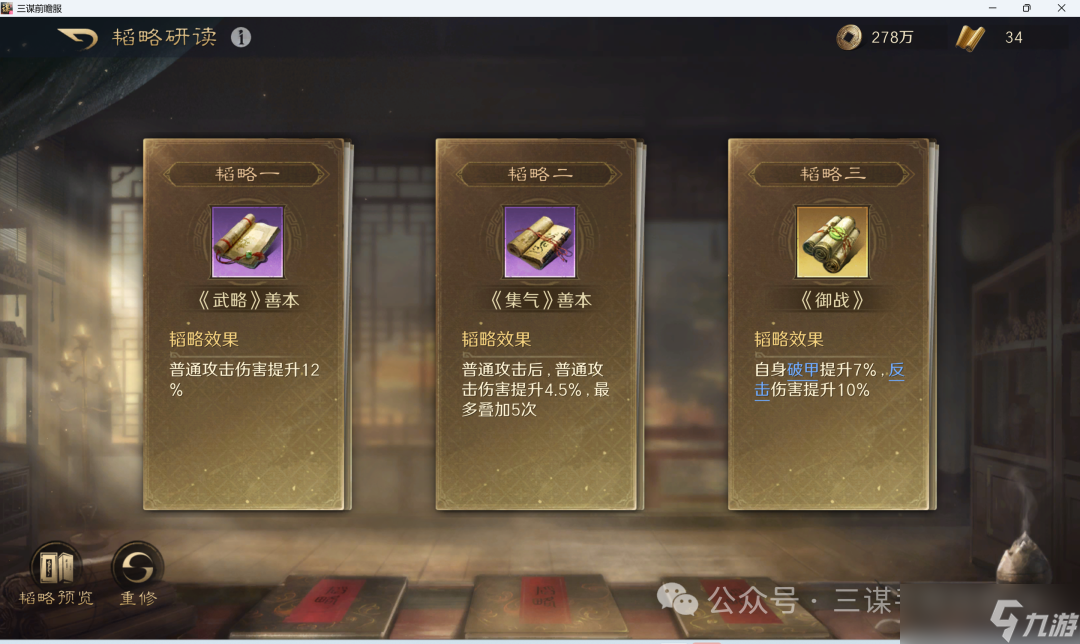Screen dimensions: 1080x644
Task: Select the 《武略》善本 scroll icon
Action: 247,242
